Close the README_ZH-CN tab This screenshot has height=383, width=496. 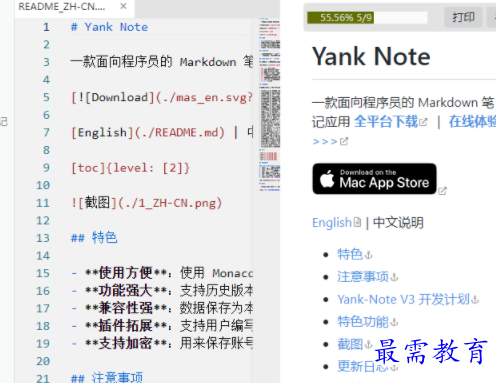(123, 6)
